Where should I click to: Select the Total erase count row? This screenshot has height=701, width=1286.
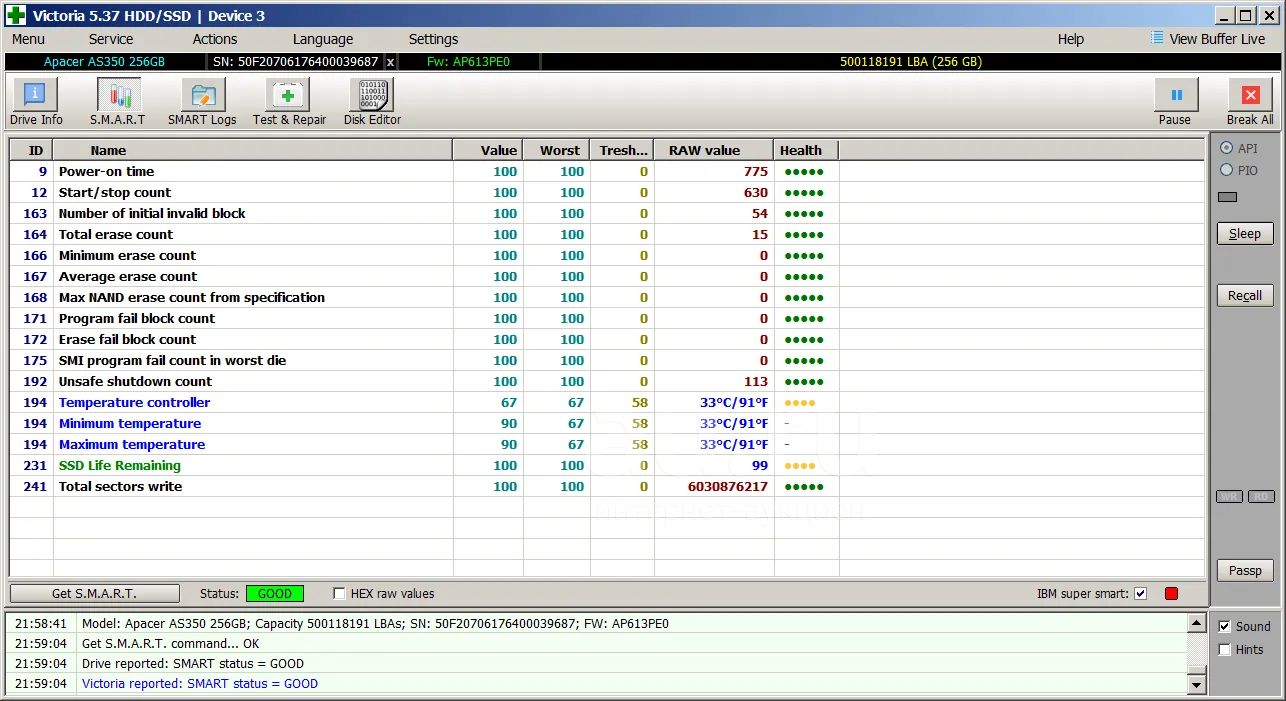[x=607, y=234]
